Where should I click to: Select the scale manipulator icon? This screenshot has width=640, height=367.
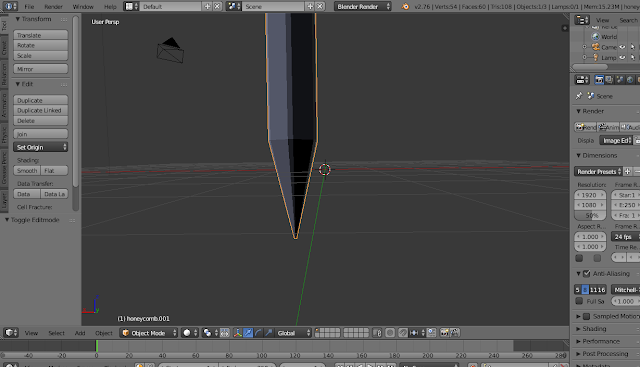(x=268, y=333)
